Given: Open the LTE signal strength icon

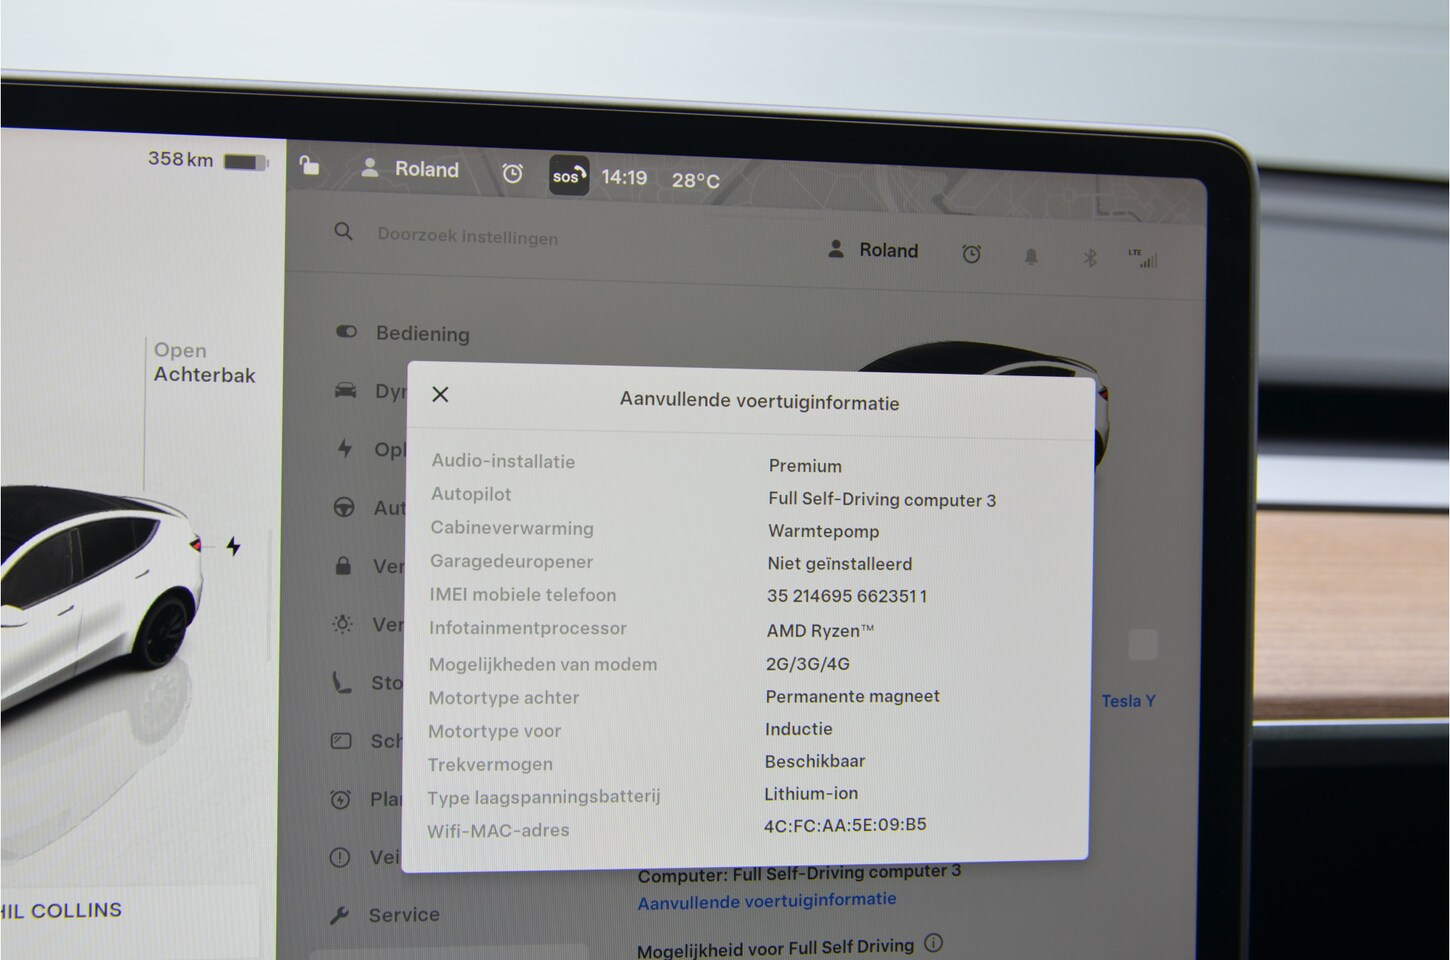Looking at the screenshot, I should tap(1142, 259).
